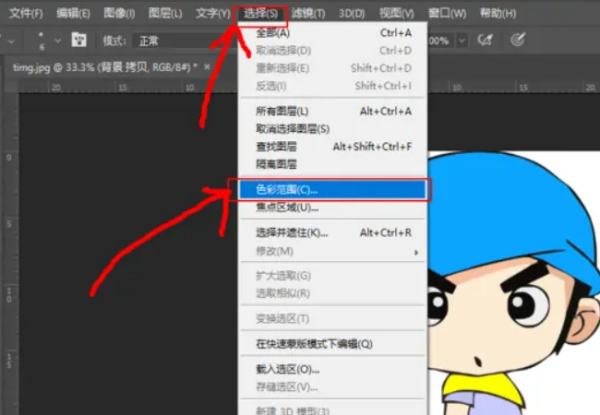Select 隔离图层 menu entry
600x415 pixels.
point(333,164)
